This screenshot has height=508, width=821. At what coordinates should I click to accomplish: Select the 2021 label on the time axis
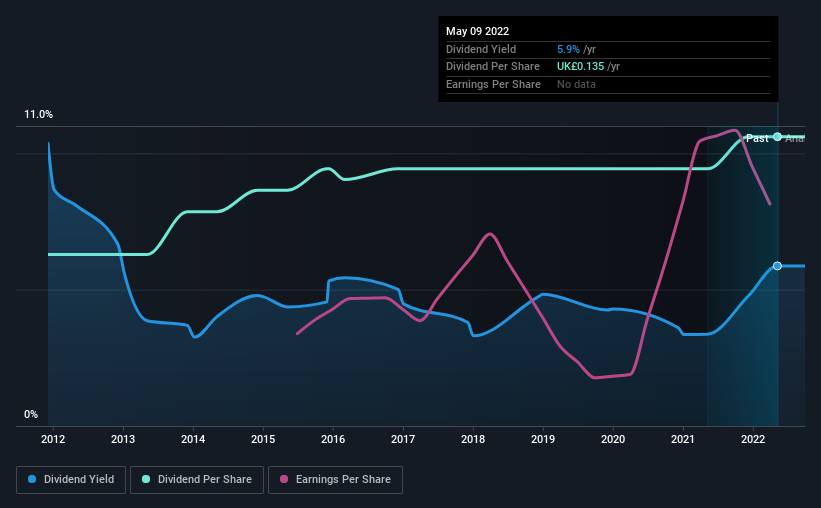[683, 439]
